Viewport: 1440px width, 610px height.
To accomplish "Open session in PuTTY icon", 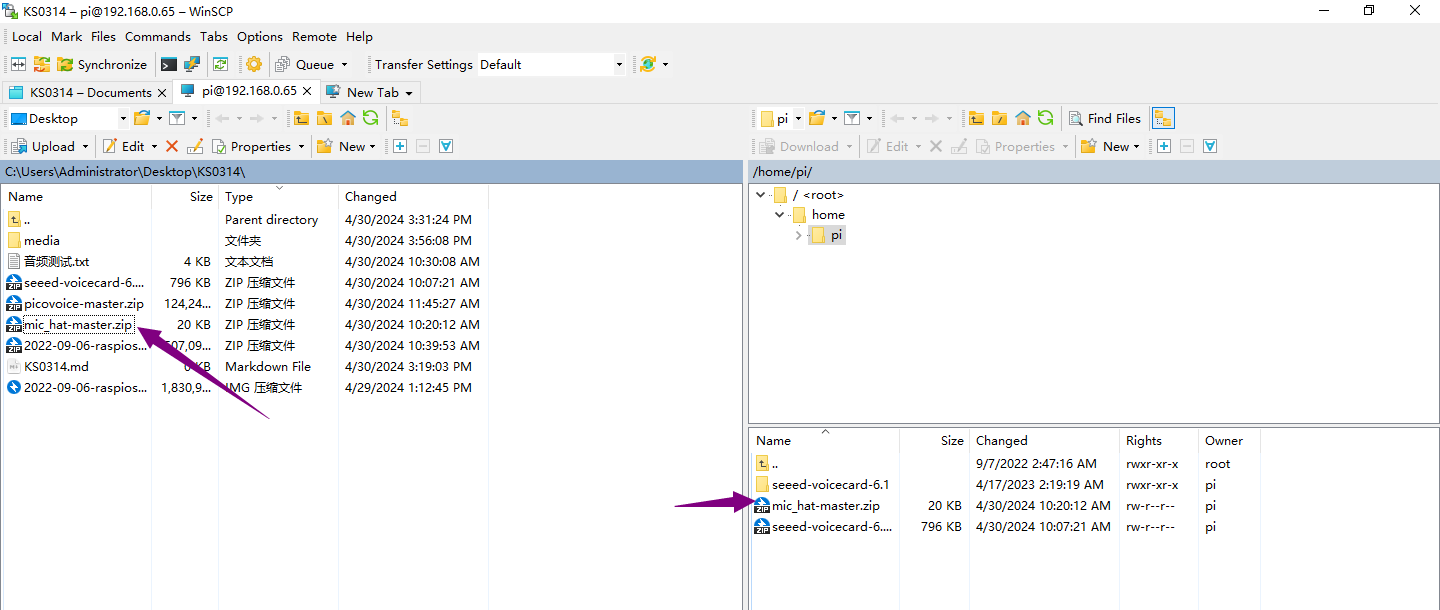I will (x=192, y=64).
